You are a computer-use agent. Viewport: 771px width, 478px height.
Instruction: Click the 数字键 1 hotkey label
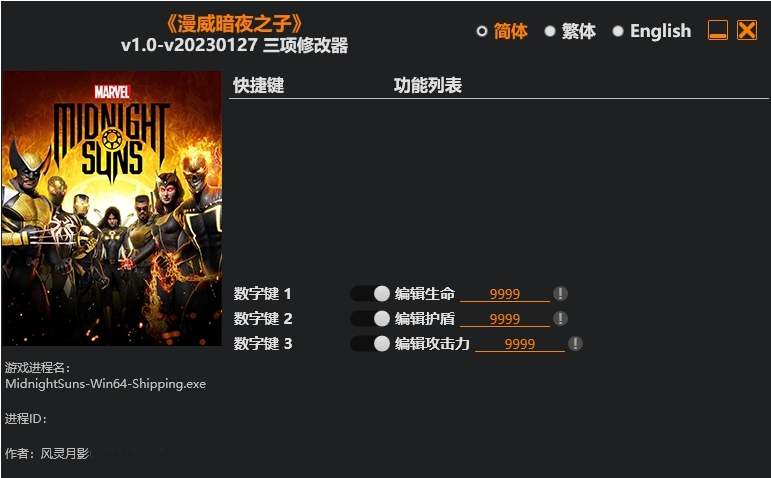coord(263,294)
